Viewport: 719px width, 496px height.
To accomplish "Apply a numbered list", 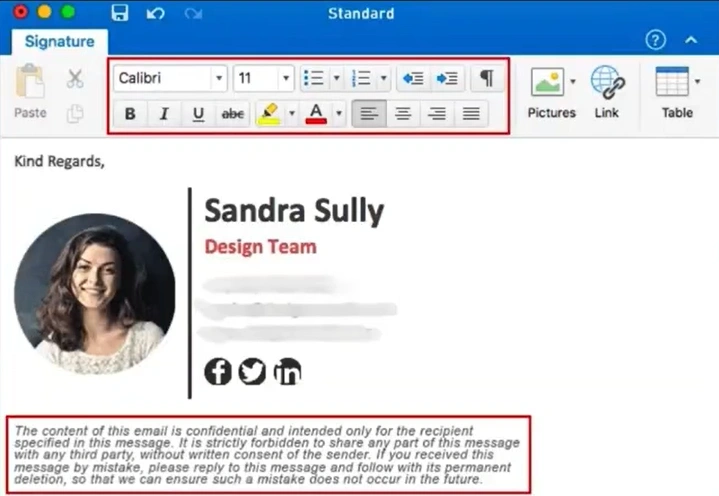I will point(362,78).
